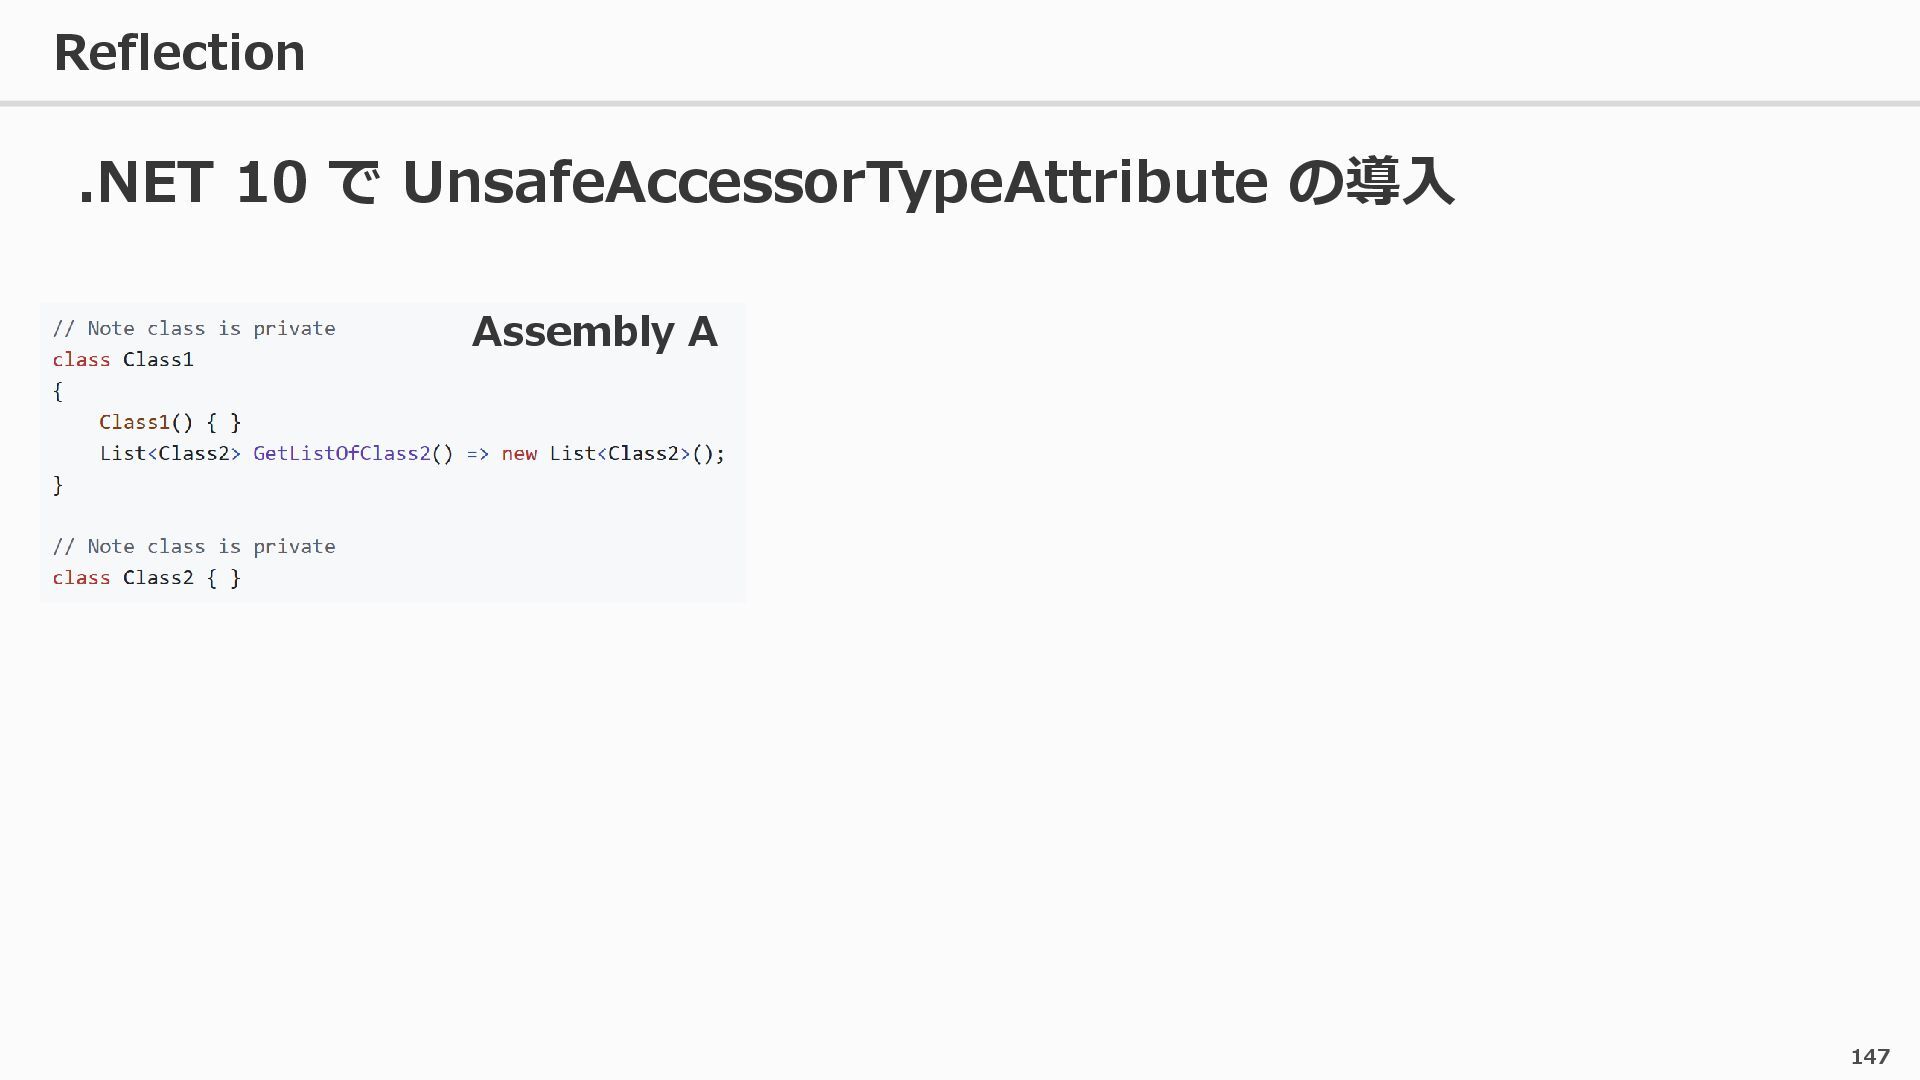The image size is (1920, 1080).
Task: Click the で character in heading
Action: [x=354, y=182]
